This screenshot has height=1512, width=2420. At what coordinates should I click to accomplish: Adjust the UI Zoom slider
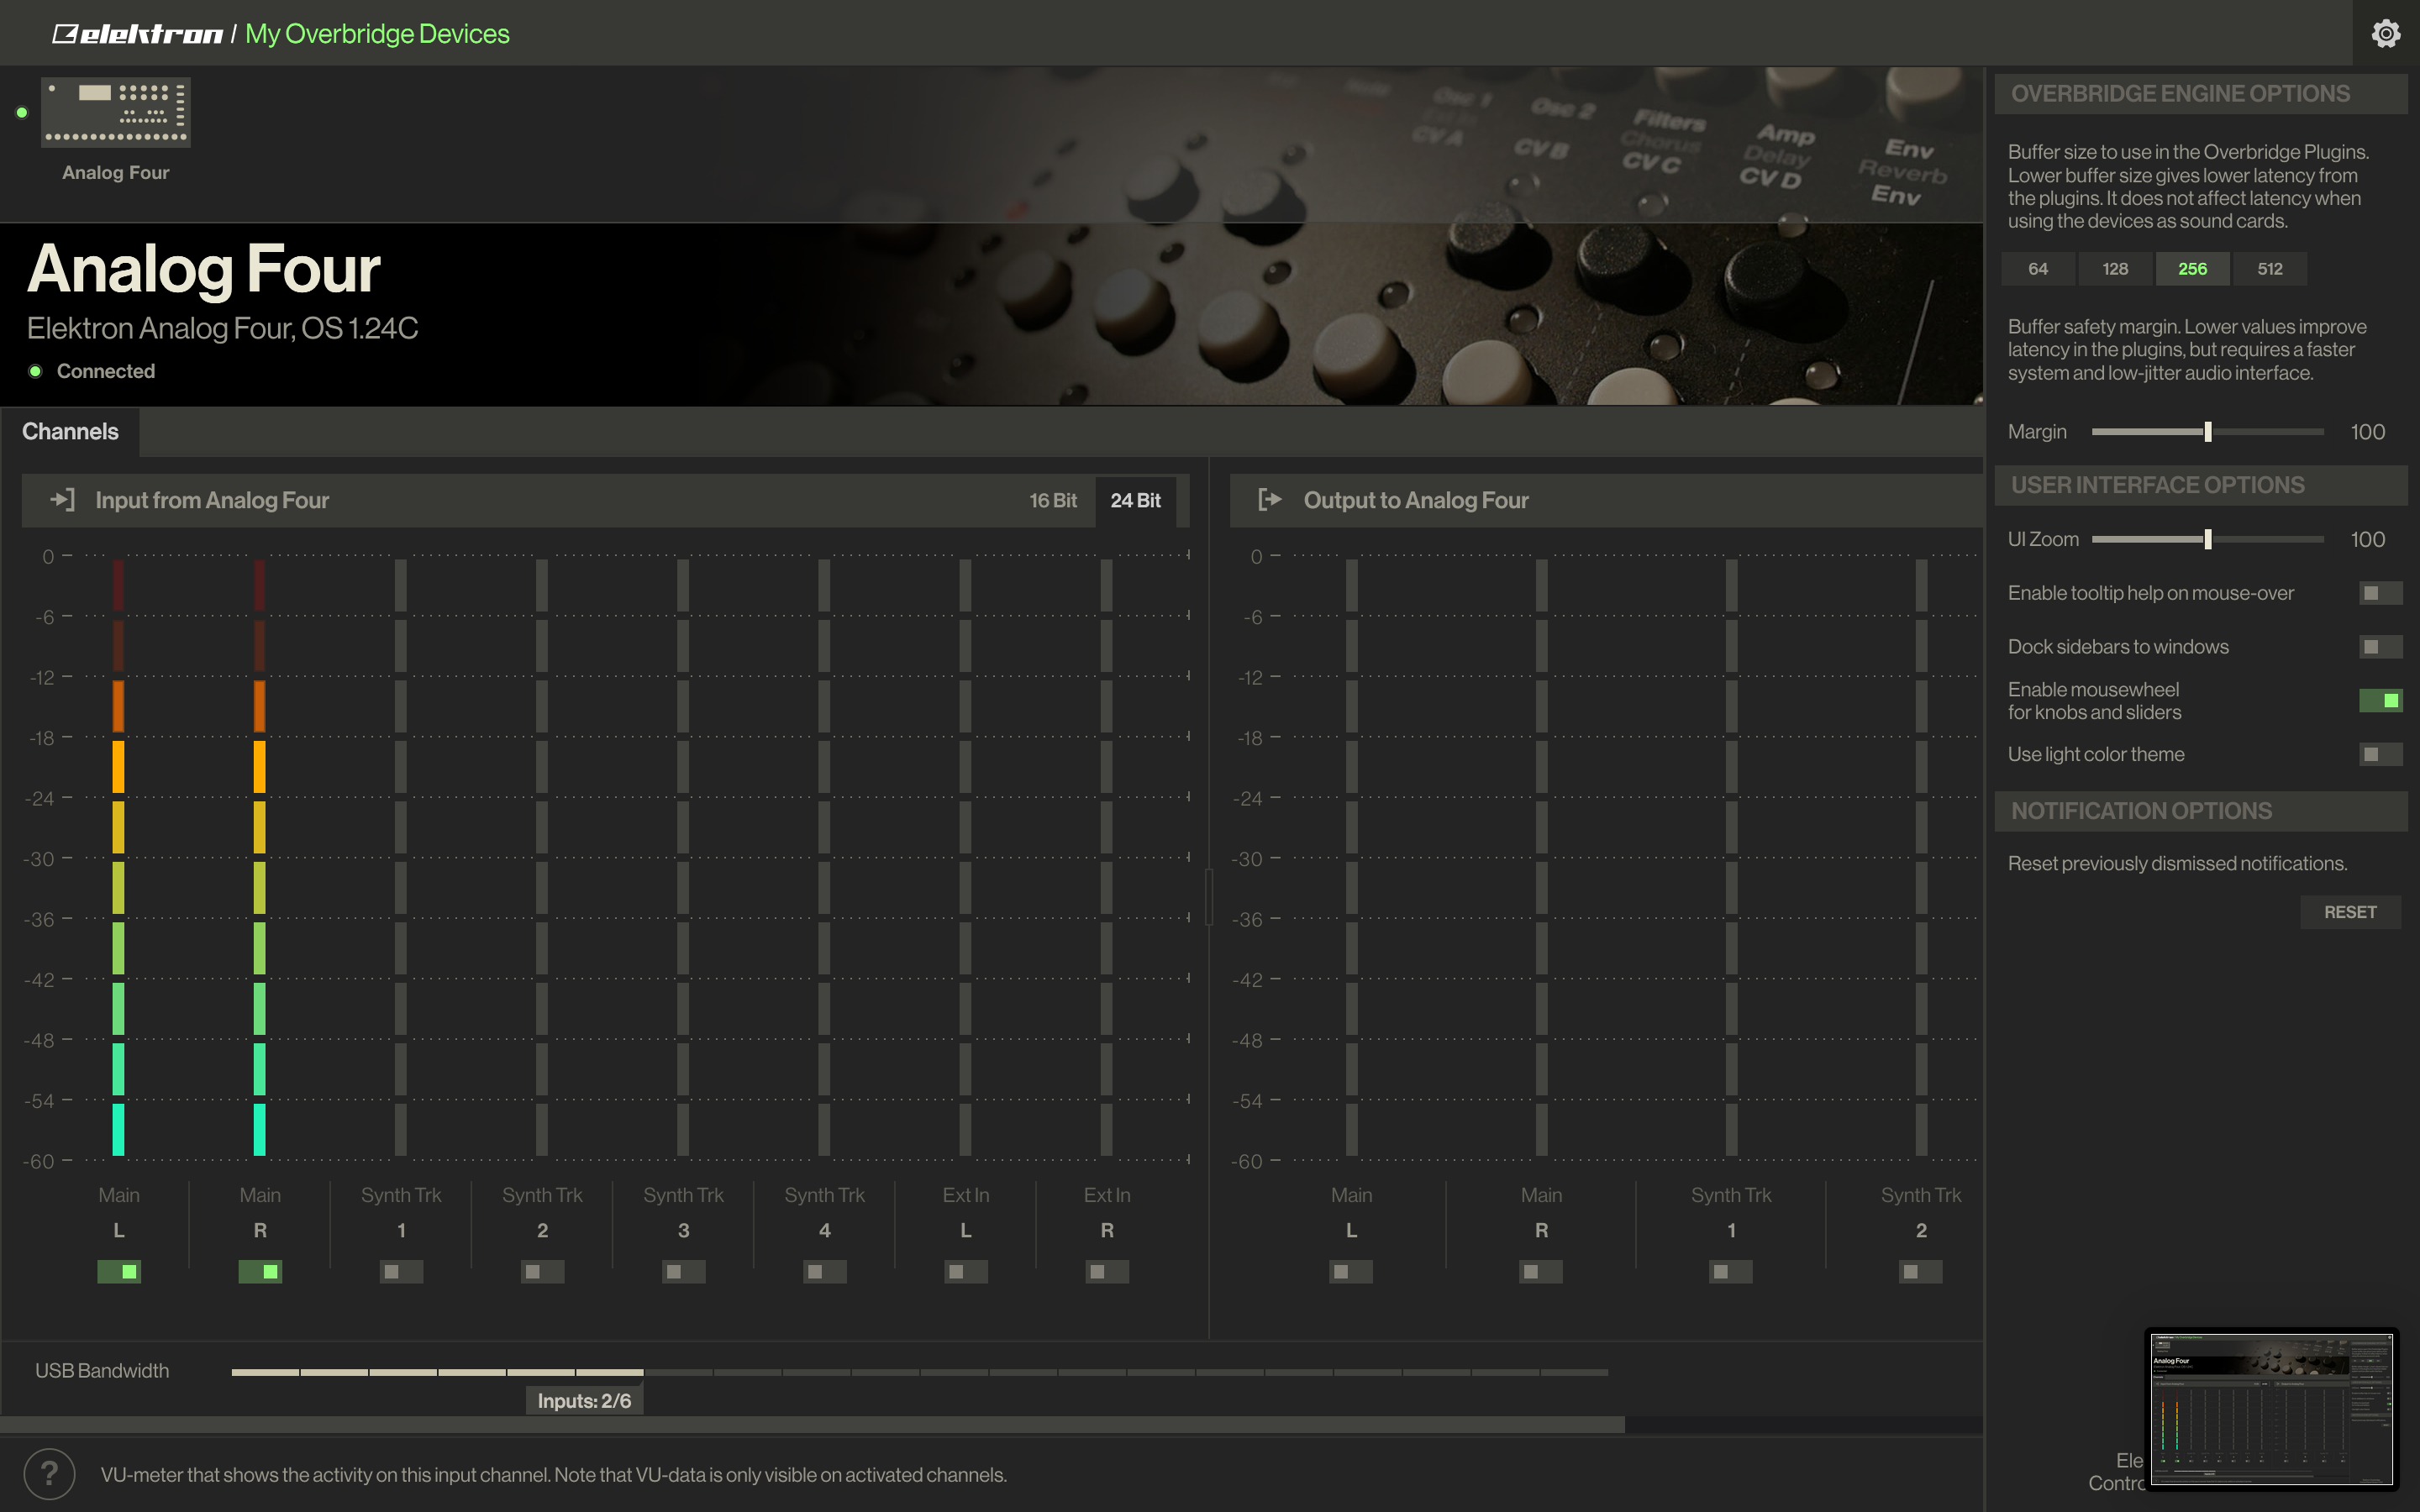coord(2208,539)
